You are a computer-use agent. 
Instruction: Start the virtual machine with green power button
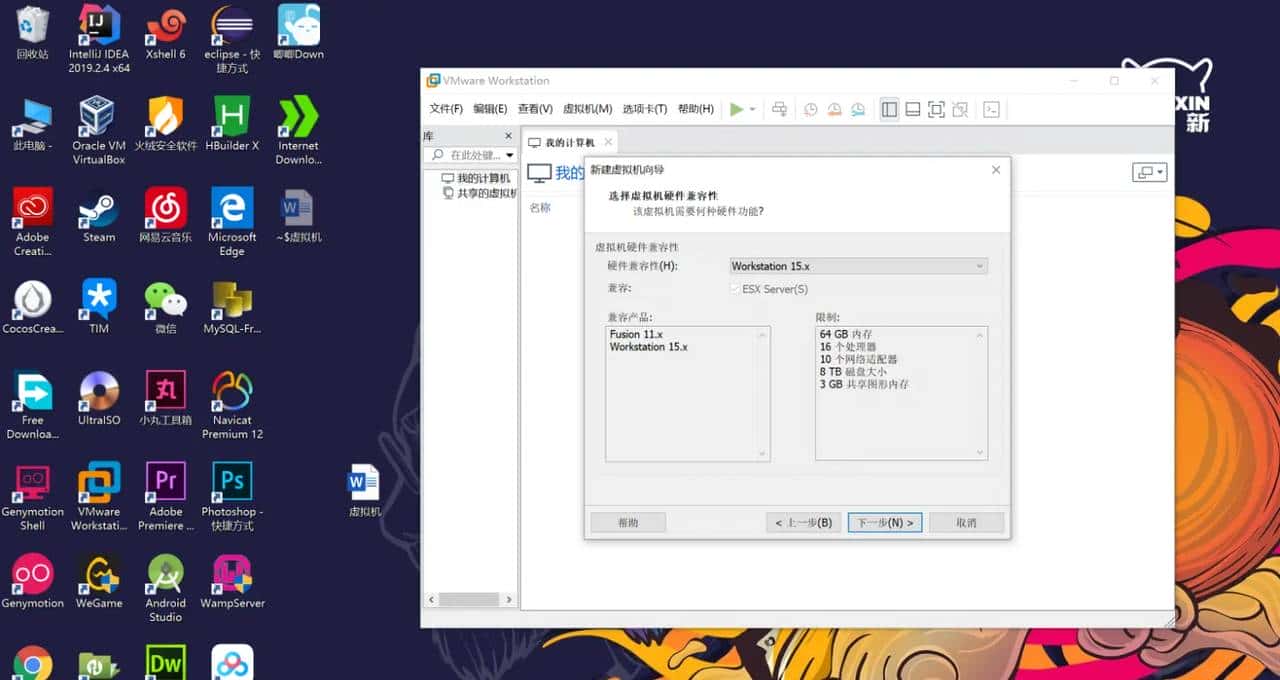tap(738, 109)
